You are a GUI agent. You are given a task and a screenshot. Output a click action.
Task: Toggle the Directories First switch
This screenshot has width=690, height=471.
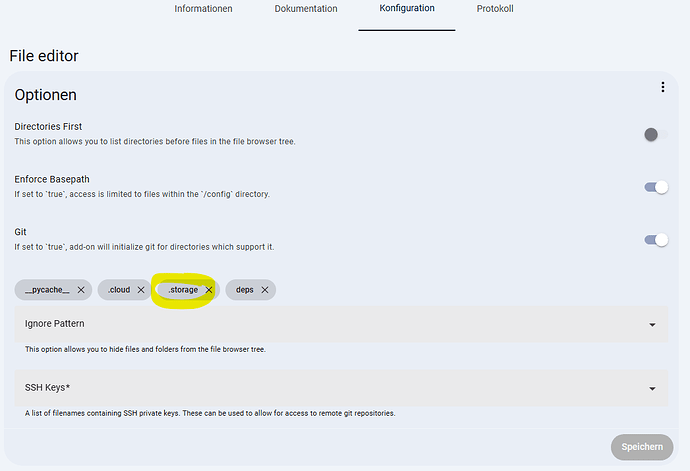pyautogui.click(x=656, y=134)
